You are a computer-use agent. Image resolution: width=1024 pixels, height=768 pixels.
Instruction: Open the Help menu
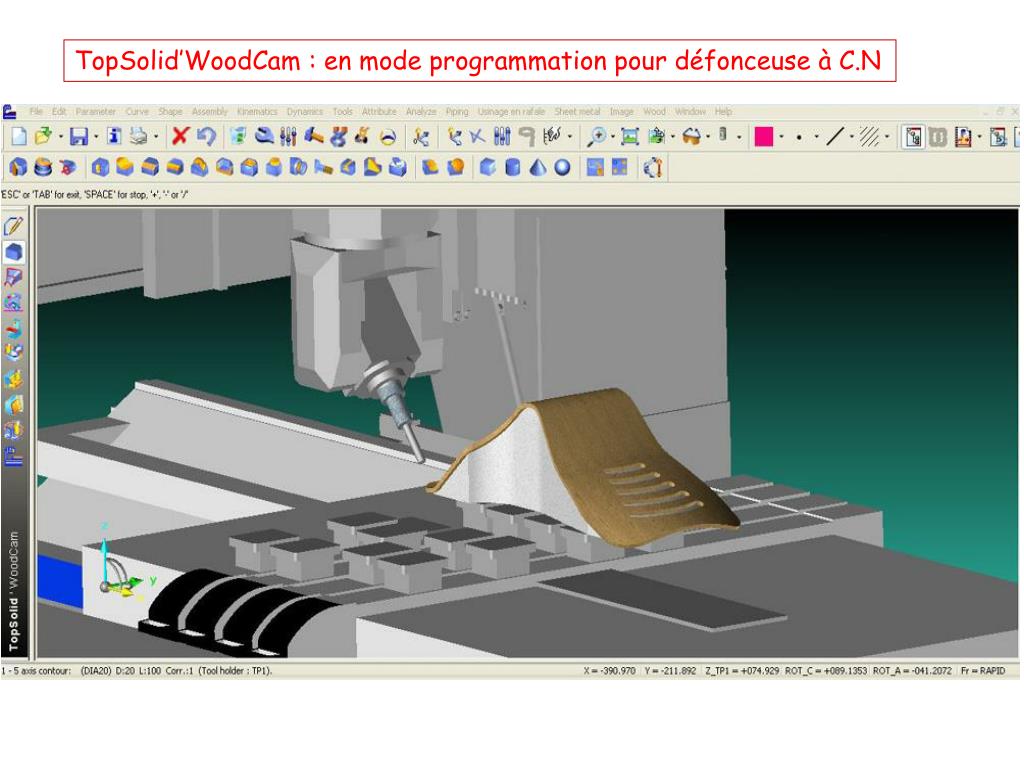724,112
